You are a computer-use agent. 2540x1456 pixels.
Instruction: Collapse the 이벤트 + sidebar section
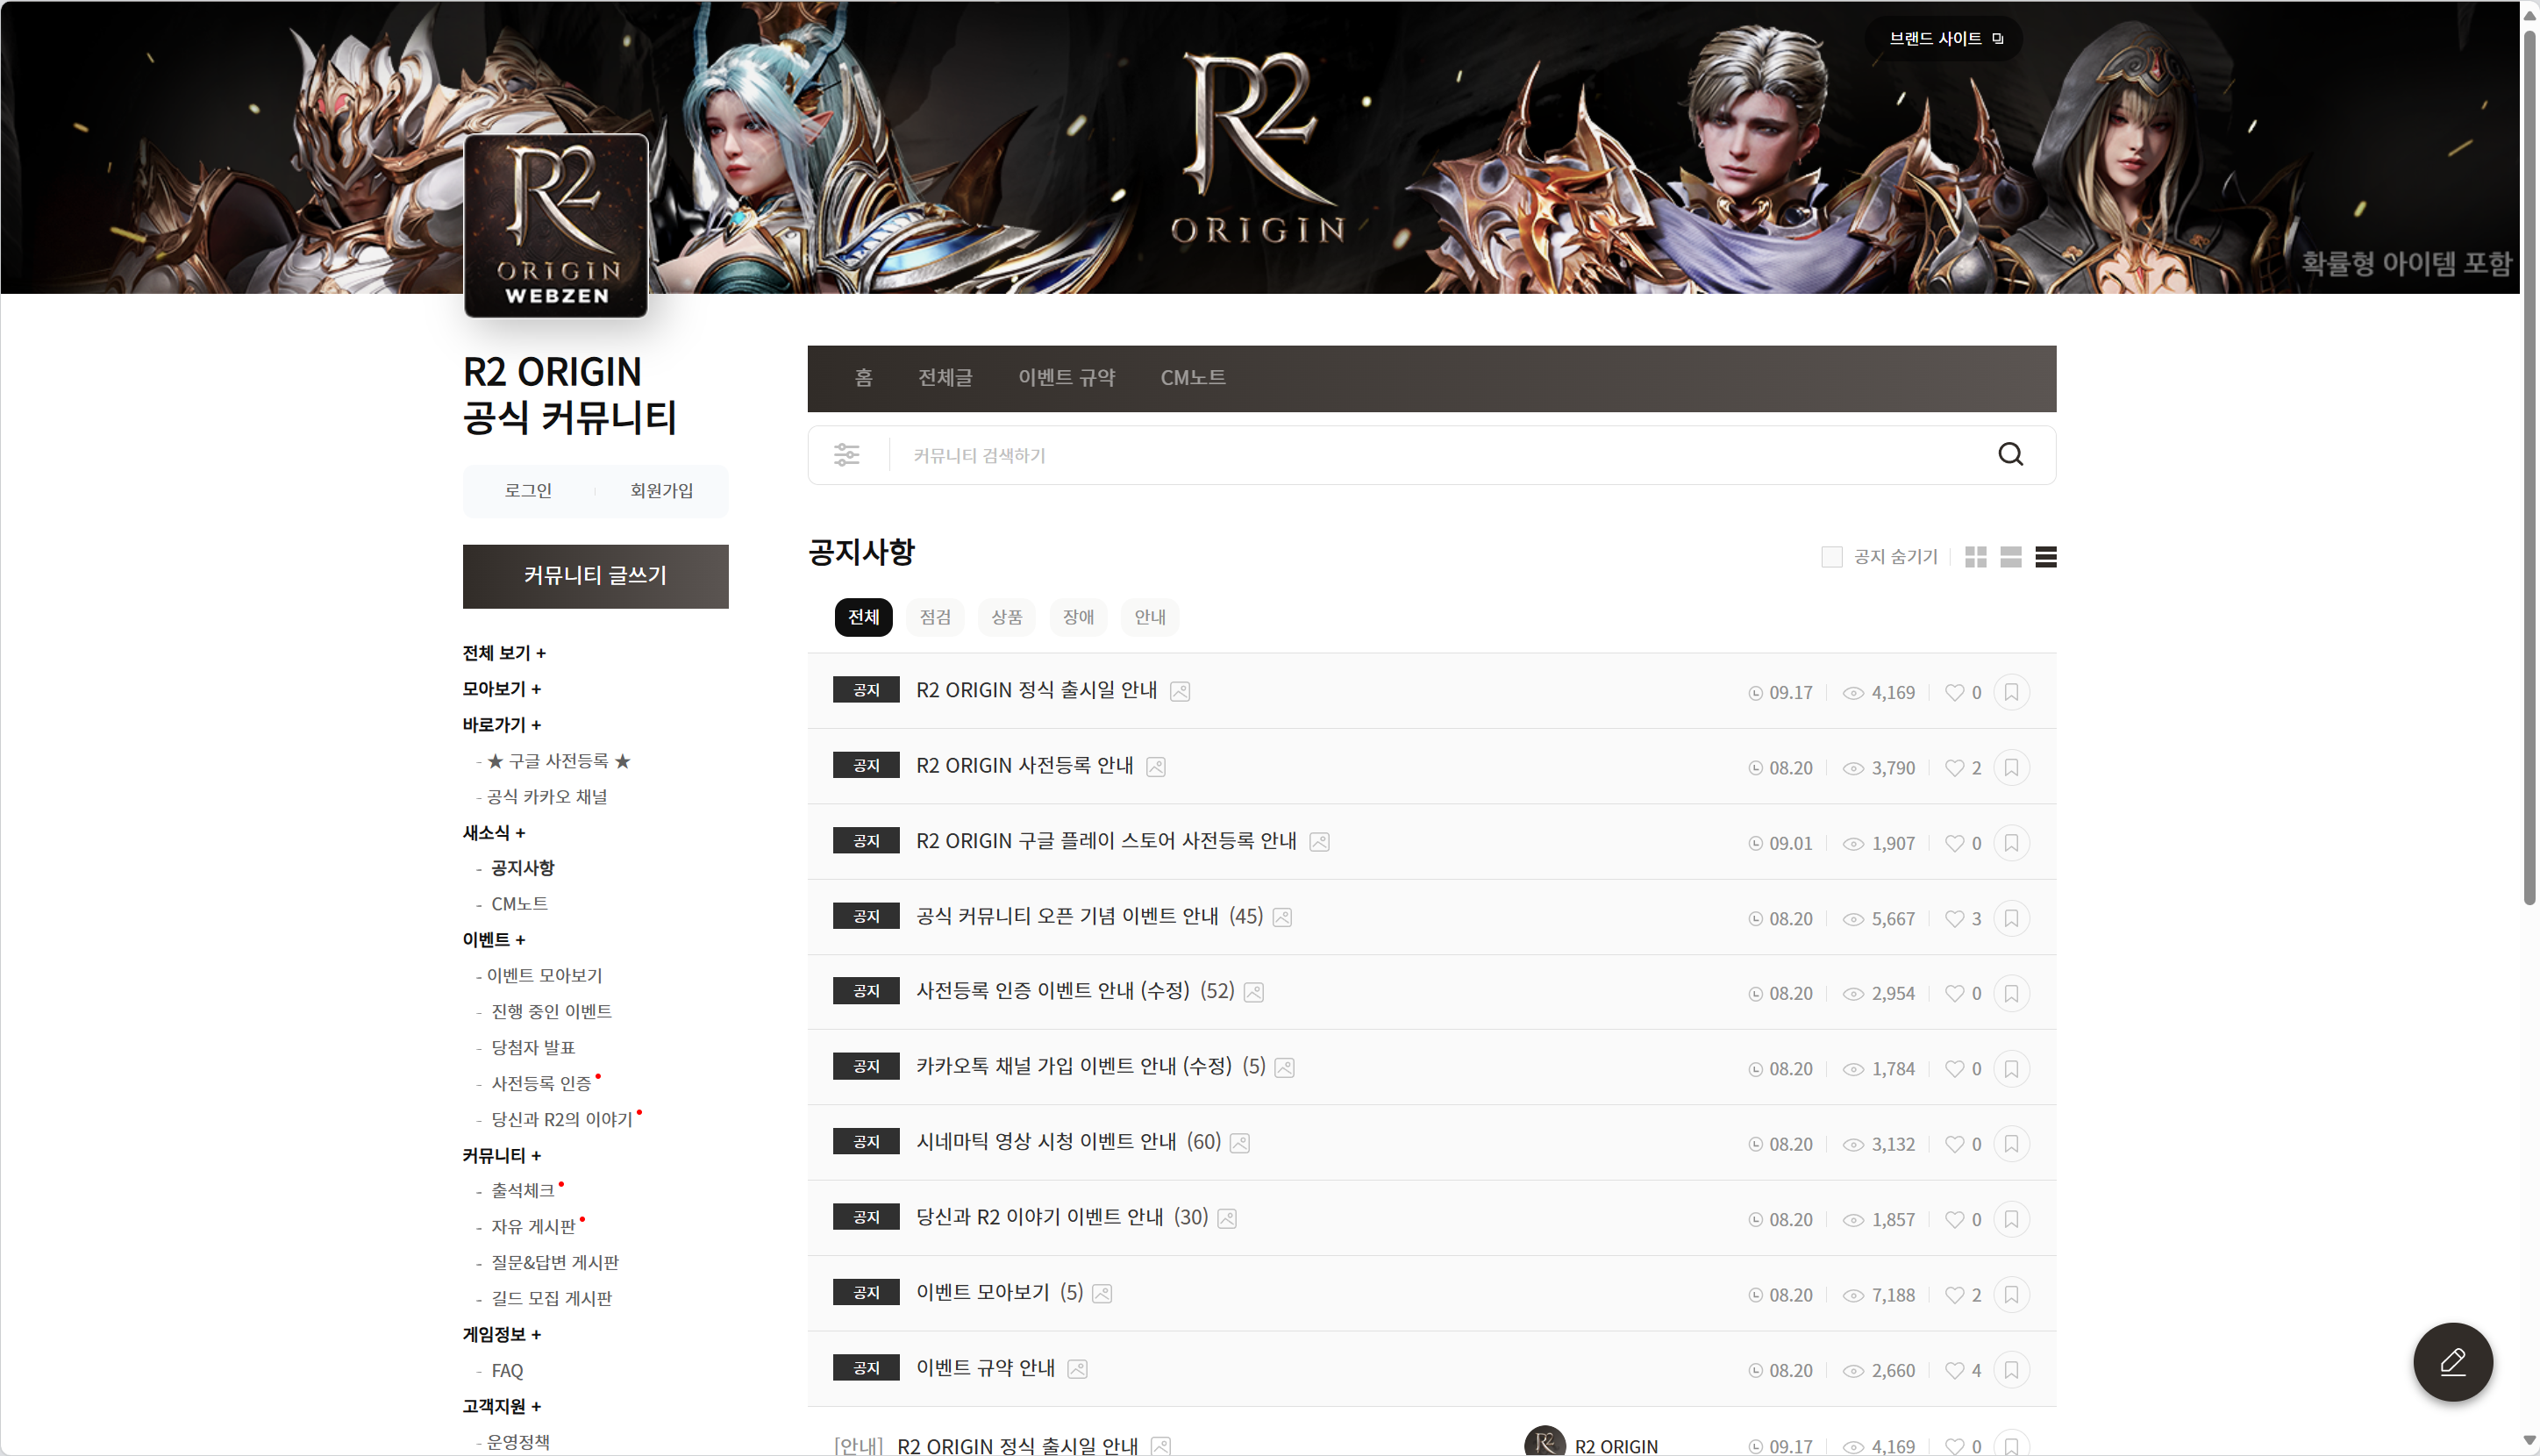point(493,940)
